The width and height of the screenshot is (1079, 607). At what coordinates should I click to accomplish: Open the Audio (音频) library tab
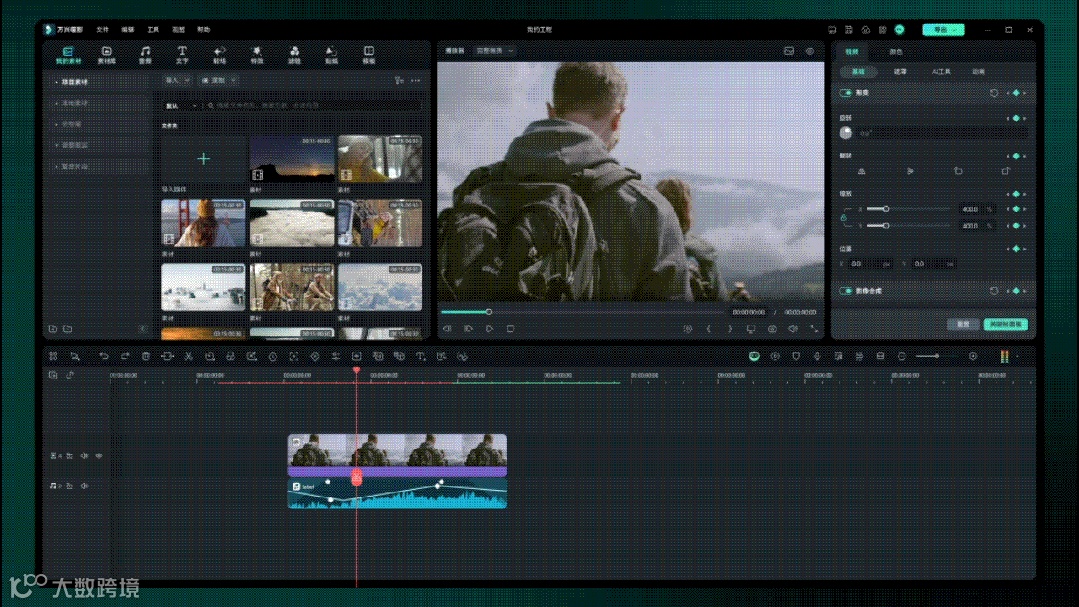[x=145, y=54]
